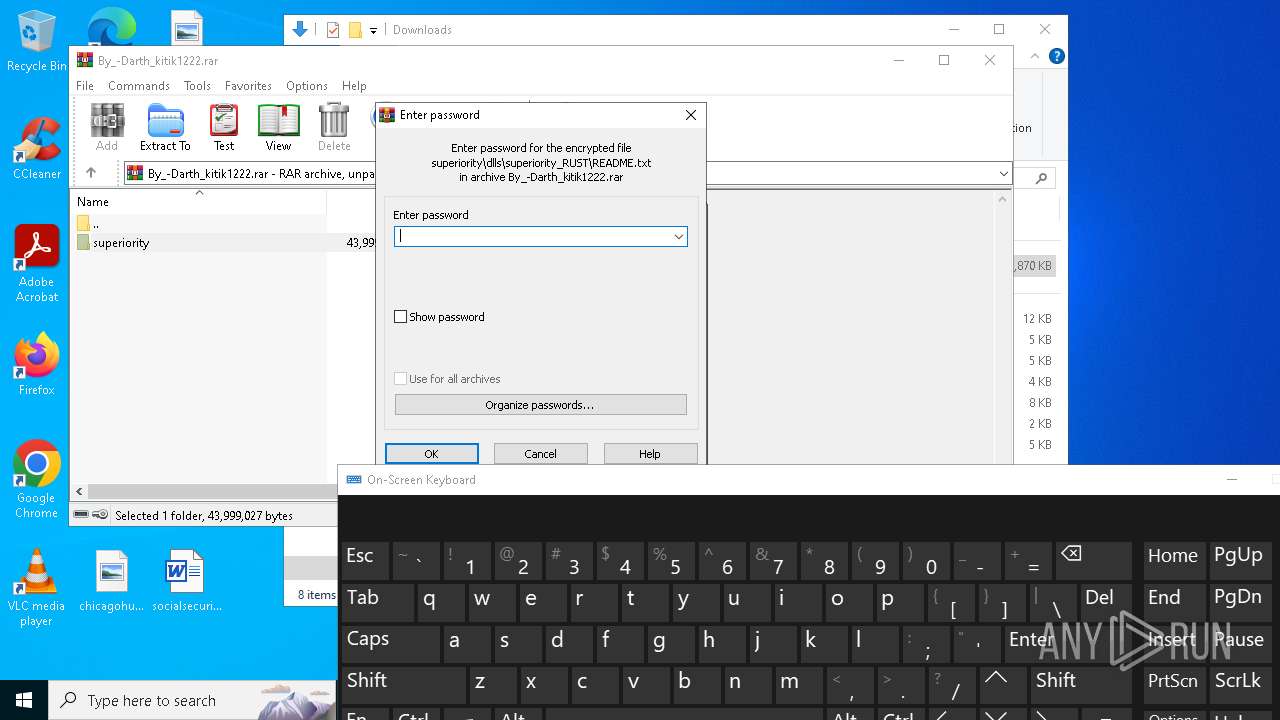Click the Add toolbar icon in WinRAR
The height and width of the screenshot is (720, 1280).
click(x=107, y=127)
